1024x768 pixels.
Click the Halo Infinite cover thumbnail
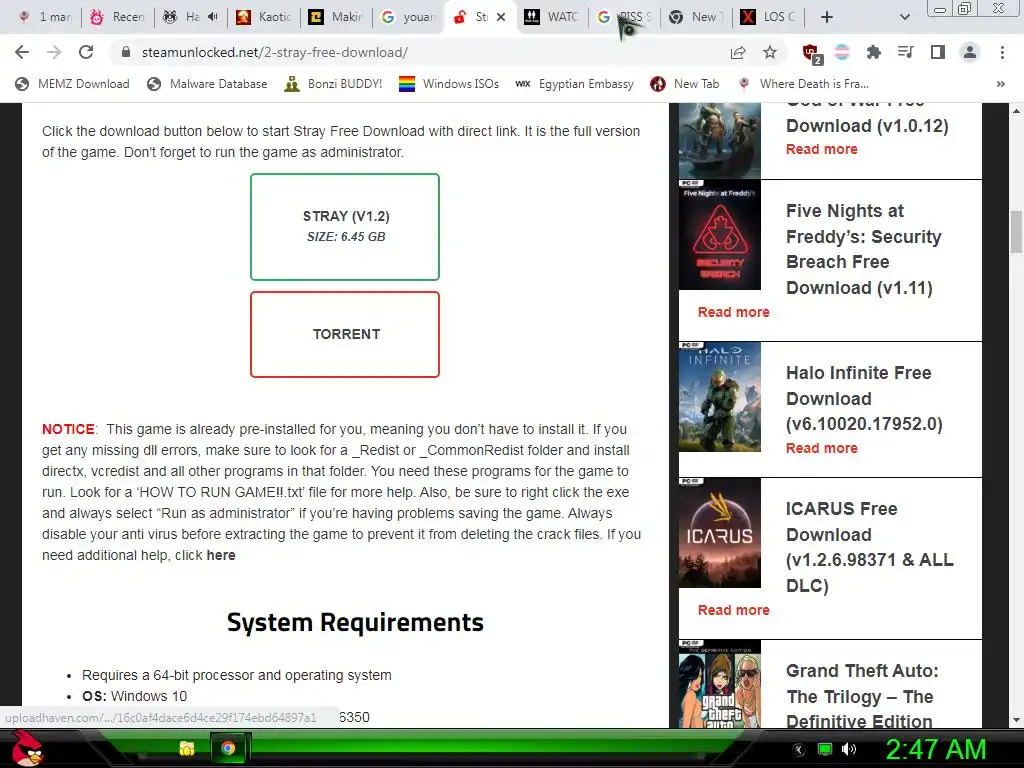(720, 397)
